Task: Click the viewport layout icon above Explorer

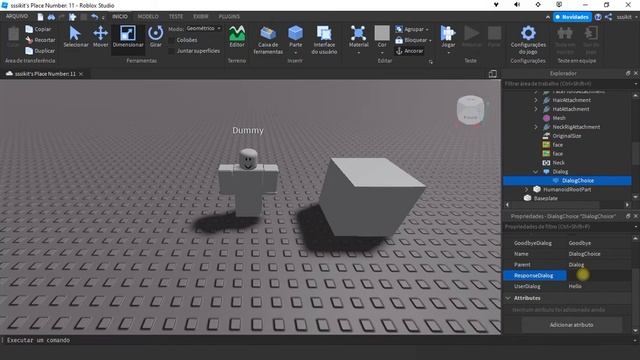Action: (x=493, y=73)
